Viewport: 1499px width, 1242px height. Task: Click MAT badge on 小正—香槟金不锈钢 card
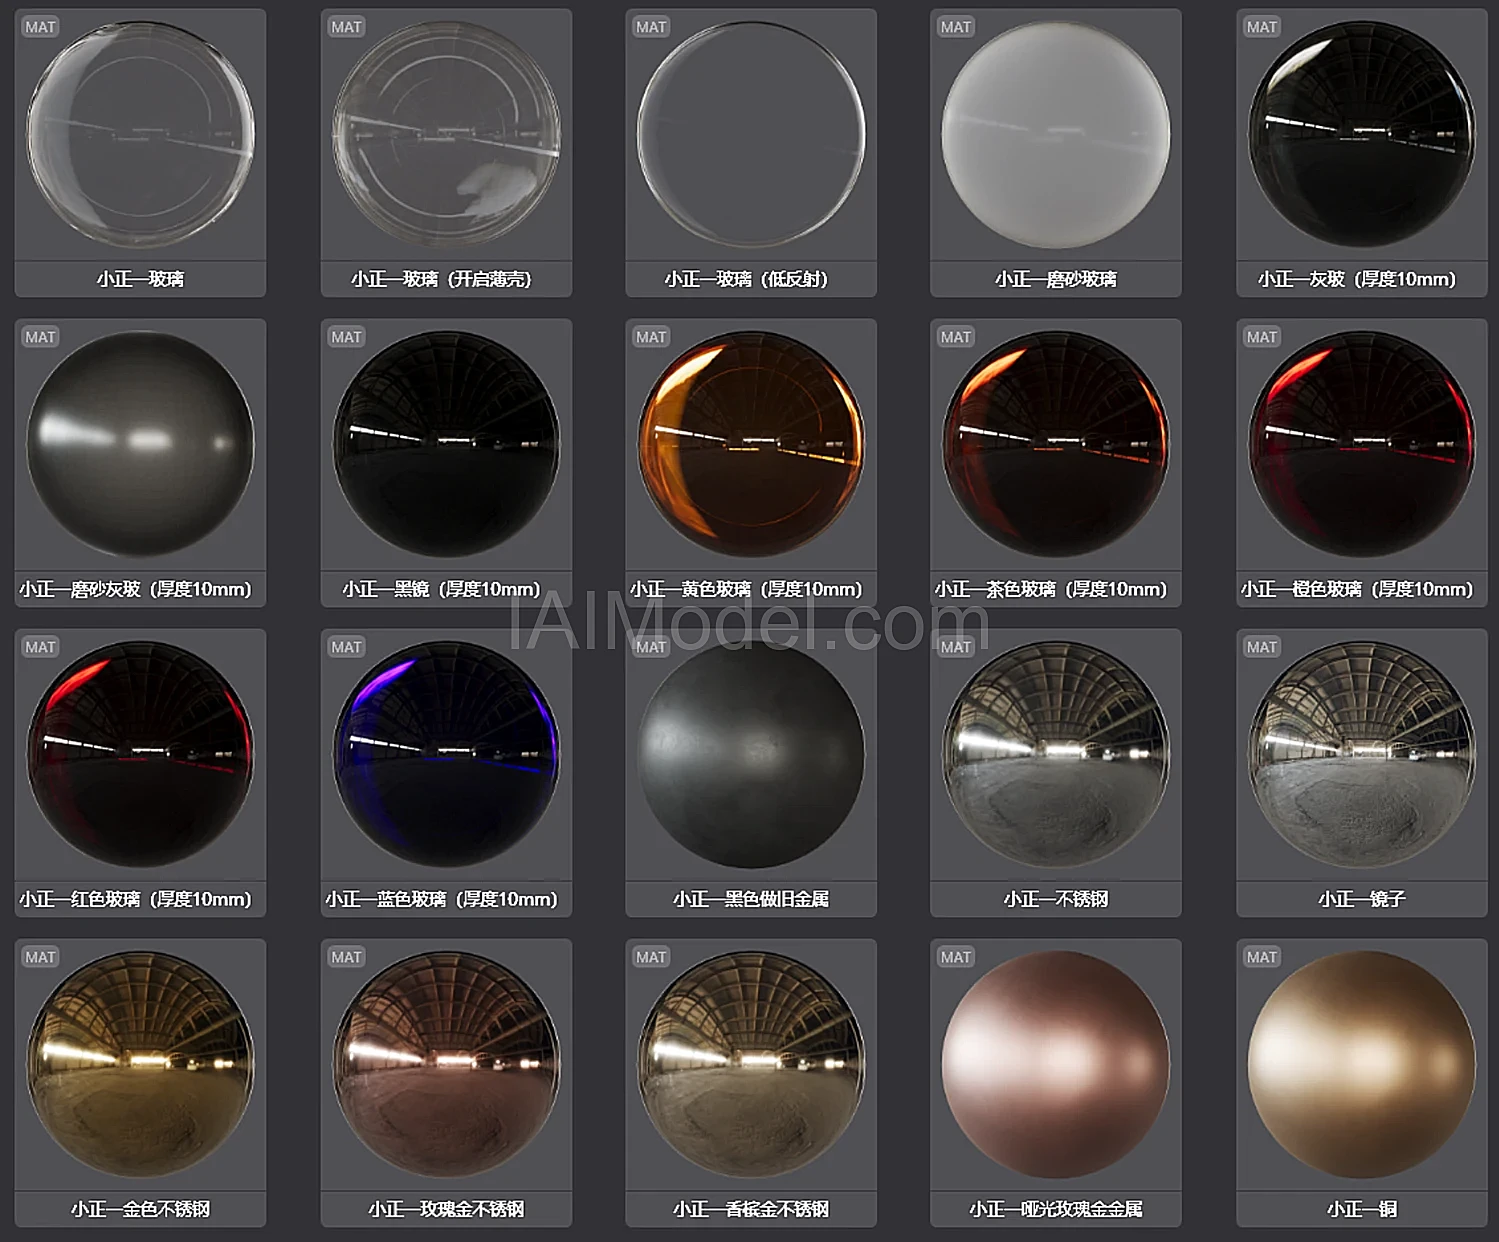[x=651, y=957]
